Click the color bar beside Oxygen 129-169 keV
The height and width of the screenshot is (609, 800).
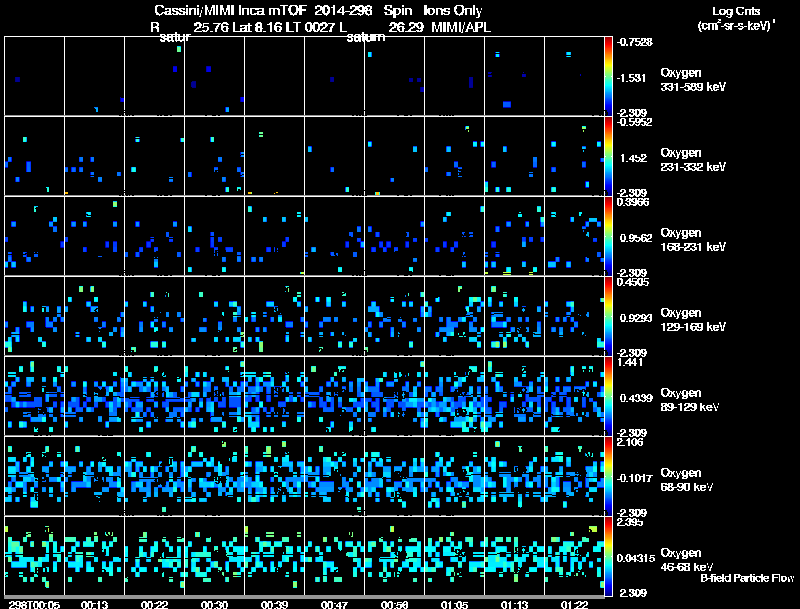click(609, 316)
